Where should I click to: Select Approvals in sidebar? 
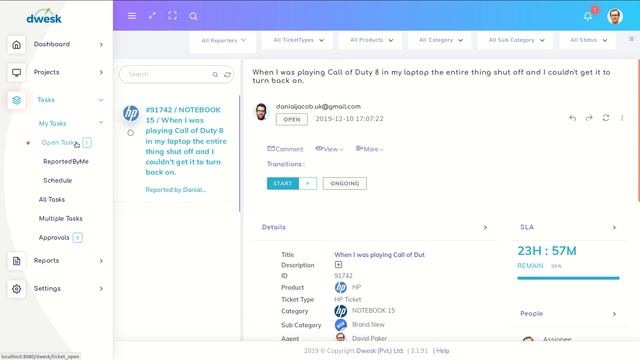point(54,238)
